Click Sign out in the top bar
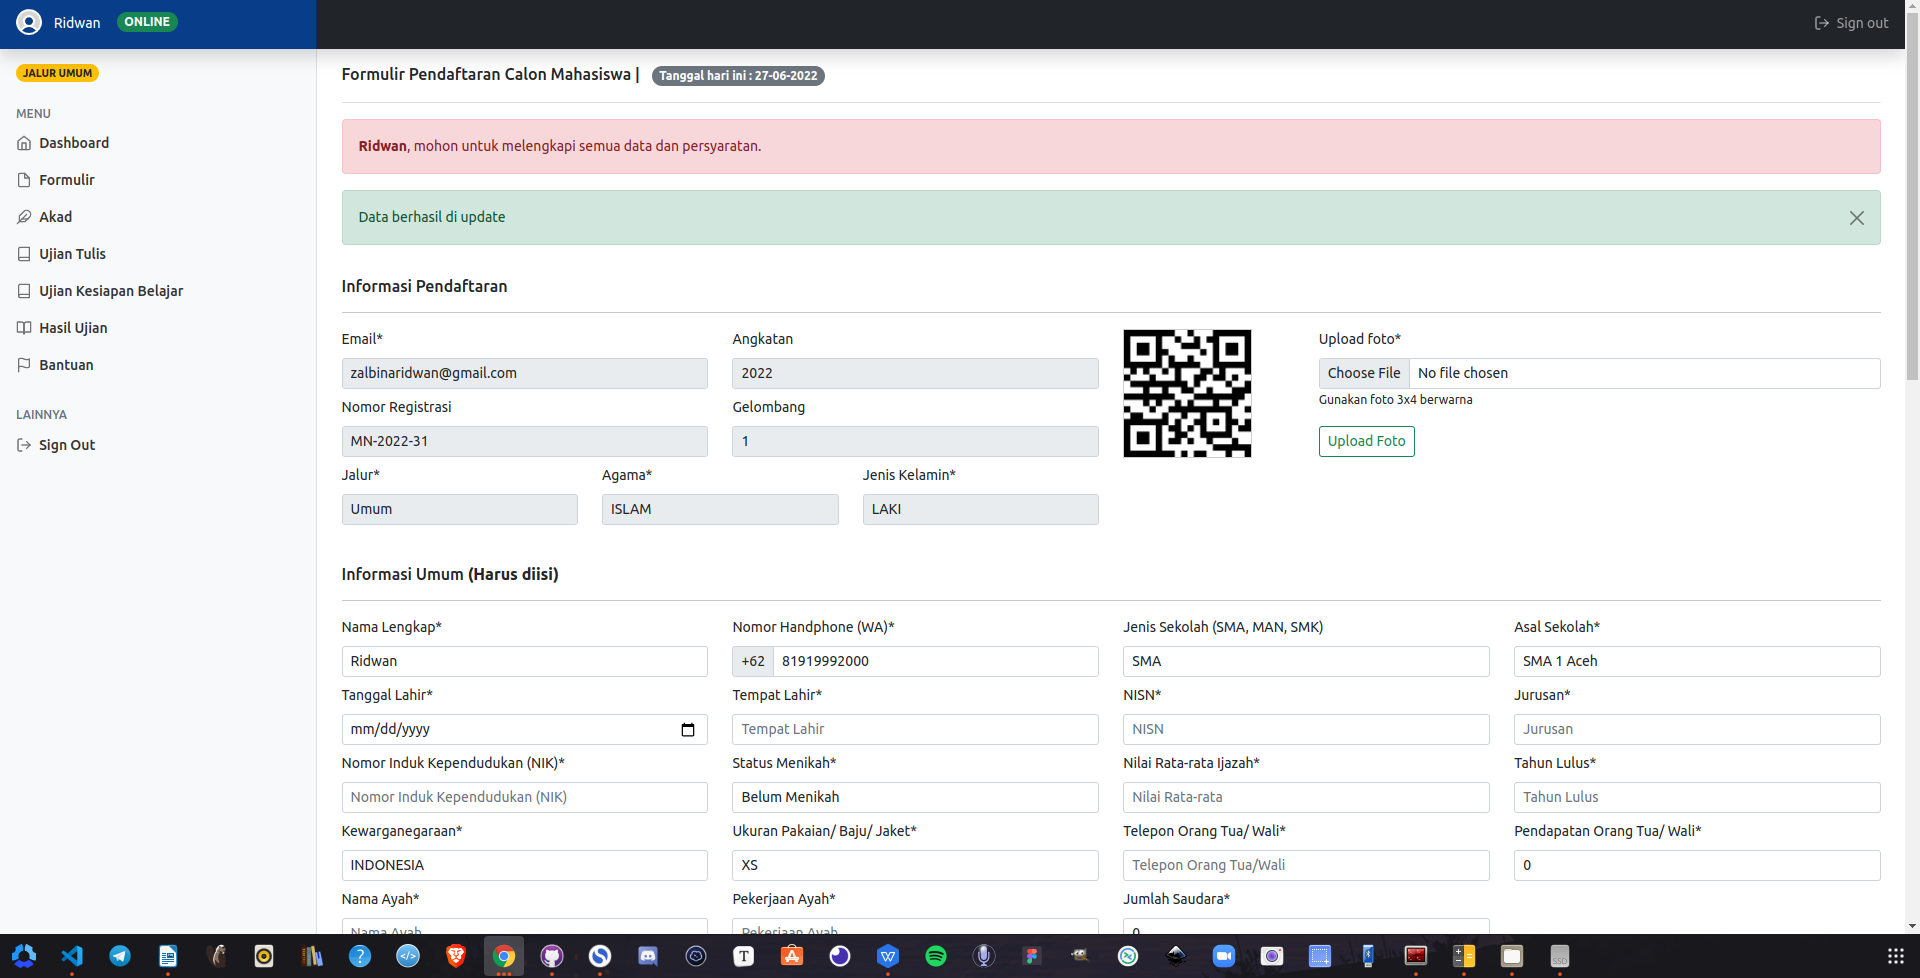Viewport: 1920px width, 978px height. [1851, 23]
